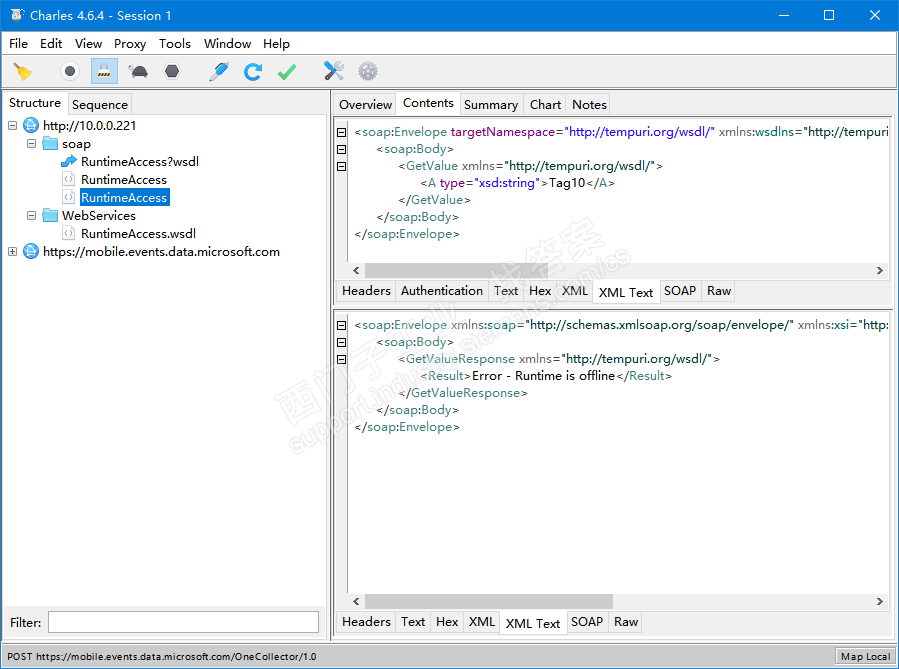Open the Summary tab
The height and width of the screenshot is (669, 899).
click(x=491, y=104)
